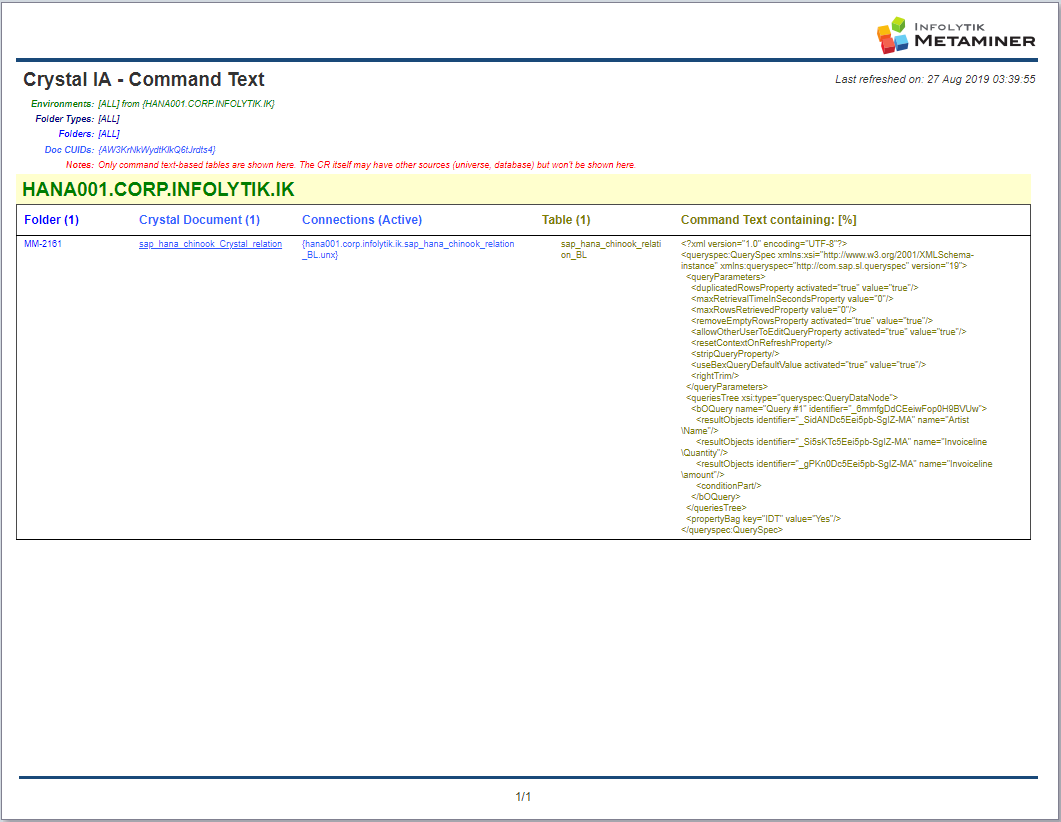Click the resetContextOnRefreshProperty line

761,343
